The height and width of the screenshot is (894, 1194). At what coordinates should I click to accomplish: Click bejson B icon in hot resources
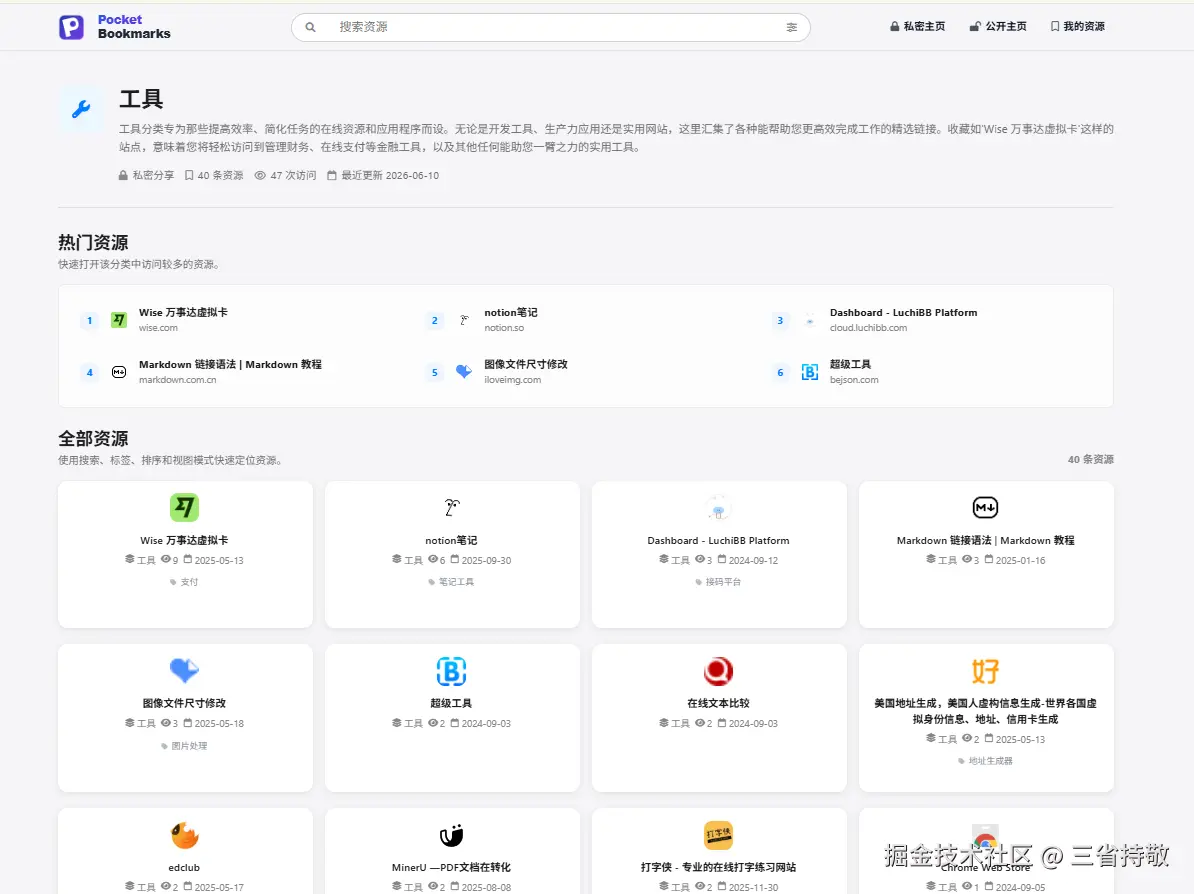coord(809,372)
